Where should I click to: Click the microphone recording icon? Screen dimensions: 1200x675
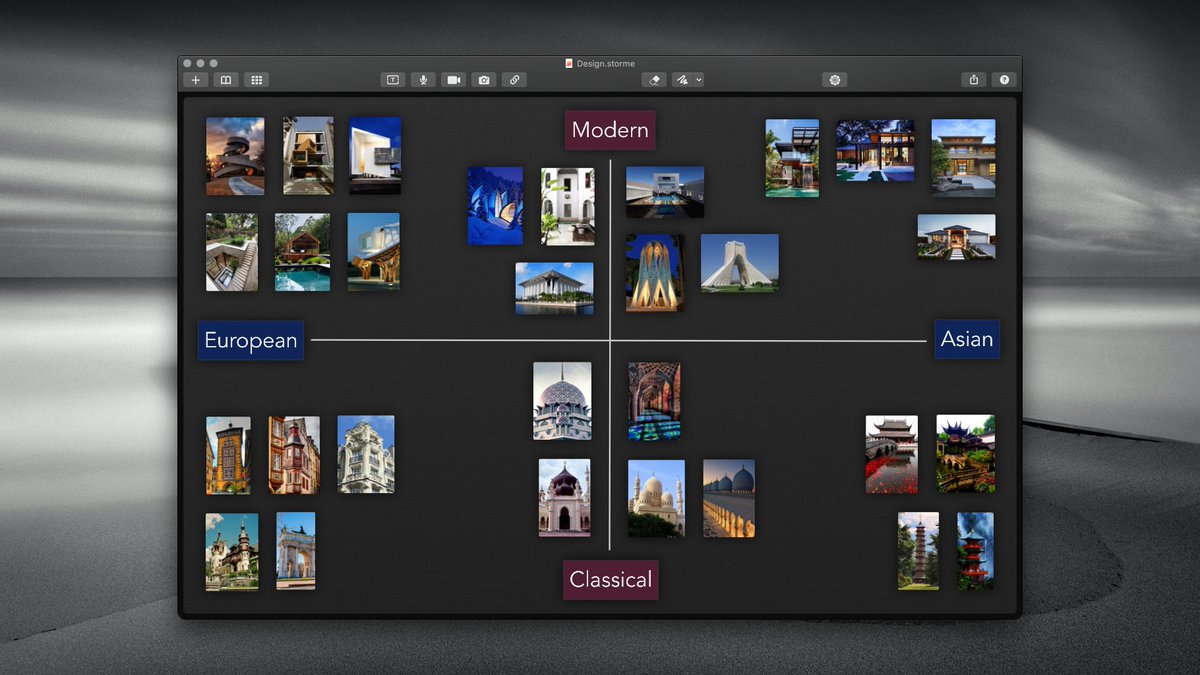423,79
